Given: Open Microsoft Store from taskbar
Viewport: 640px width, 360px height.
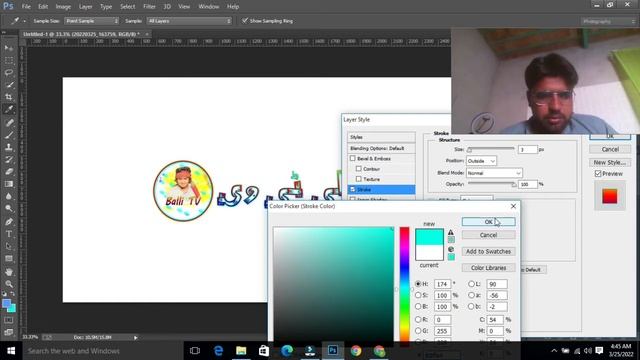Looking at the screenshot, I should click(264, 351).
